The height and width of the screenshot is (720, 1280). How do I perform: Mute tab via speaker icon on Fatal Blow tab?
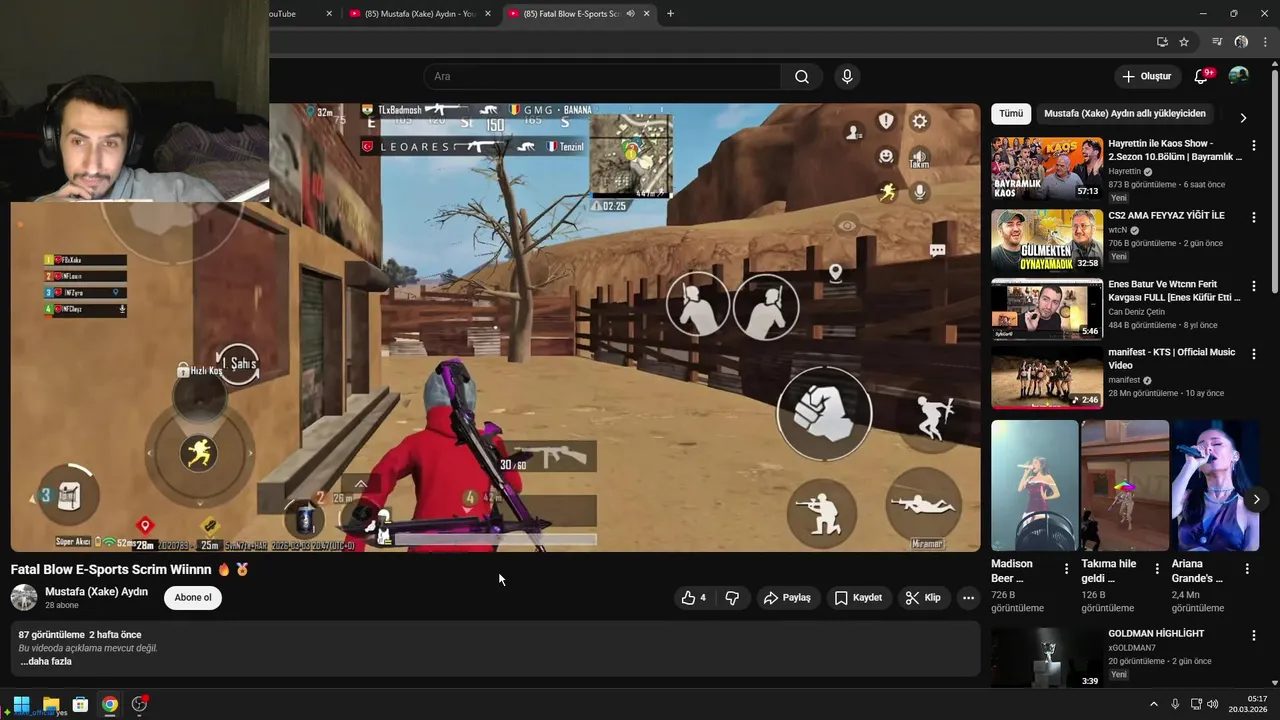pos(630,14)
